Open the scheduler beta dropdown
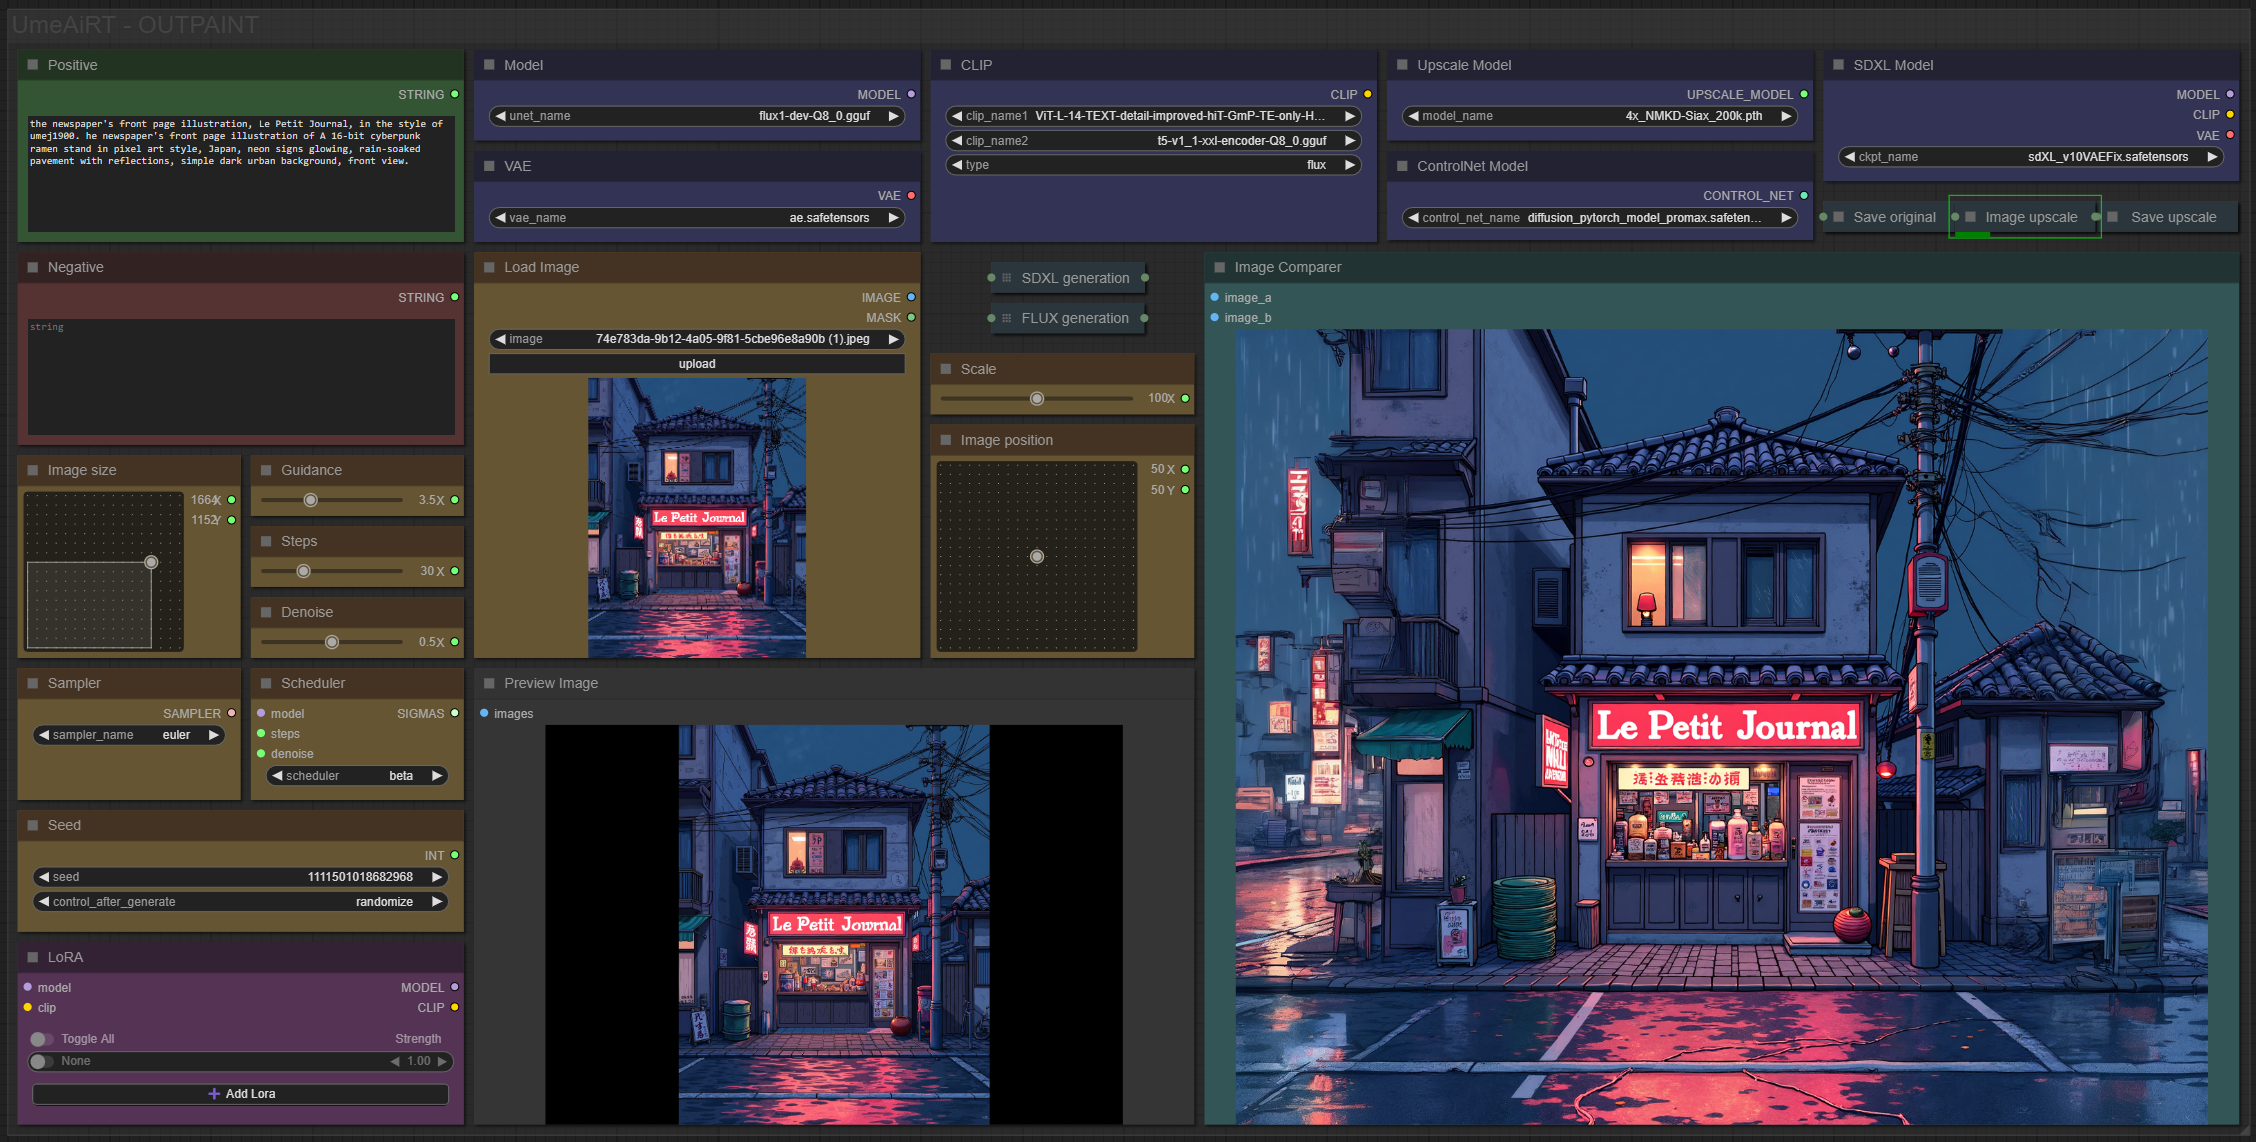 point(357,776)
